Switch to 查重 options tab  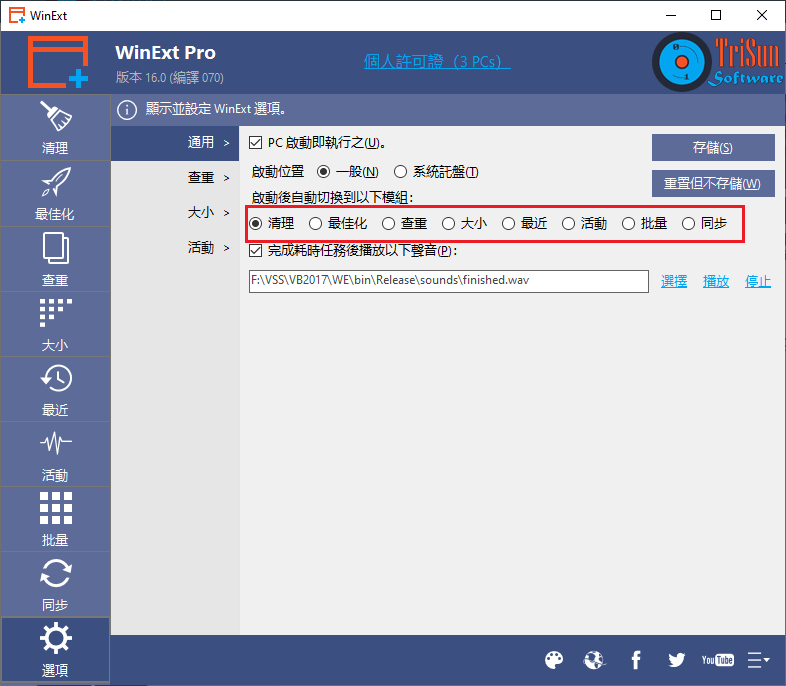(x=175, y=178)
